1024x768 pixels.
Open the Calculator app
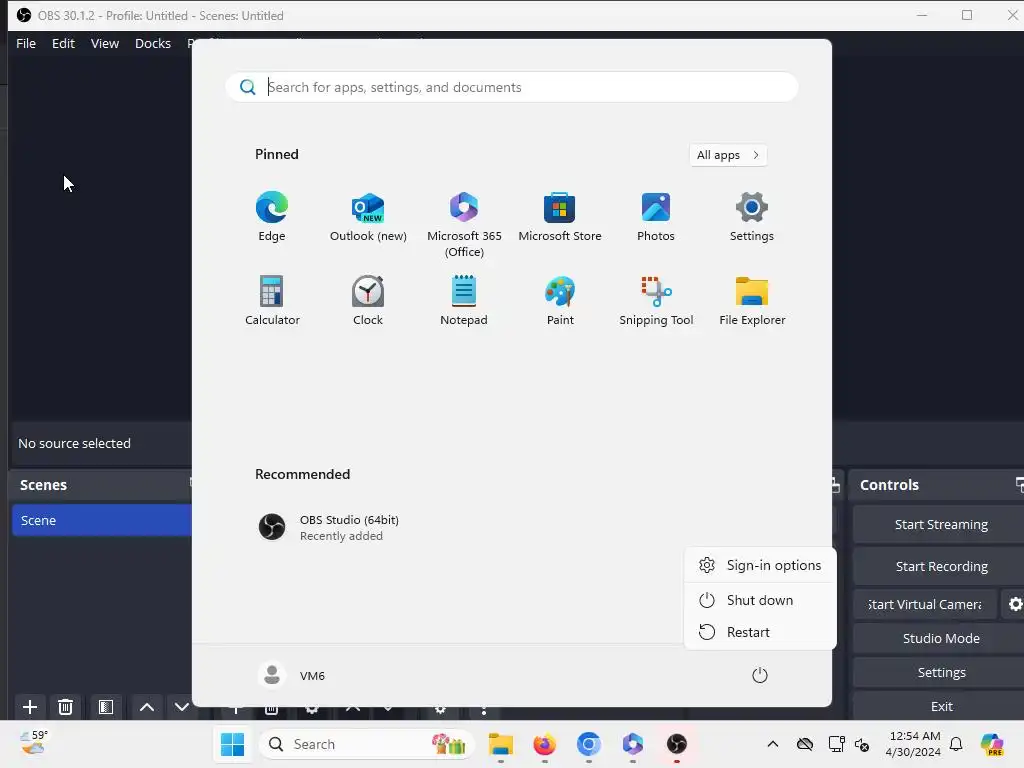click(272, 300)
